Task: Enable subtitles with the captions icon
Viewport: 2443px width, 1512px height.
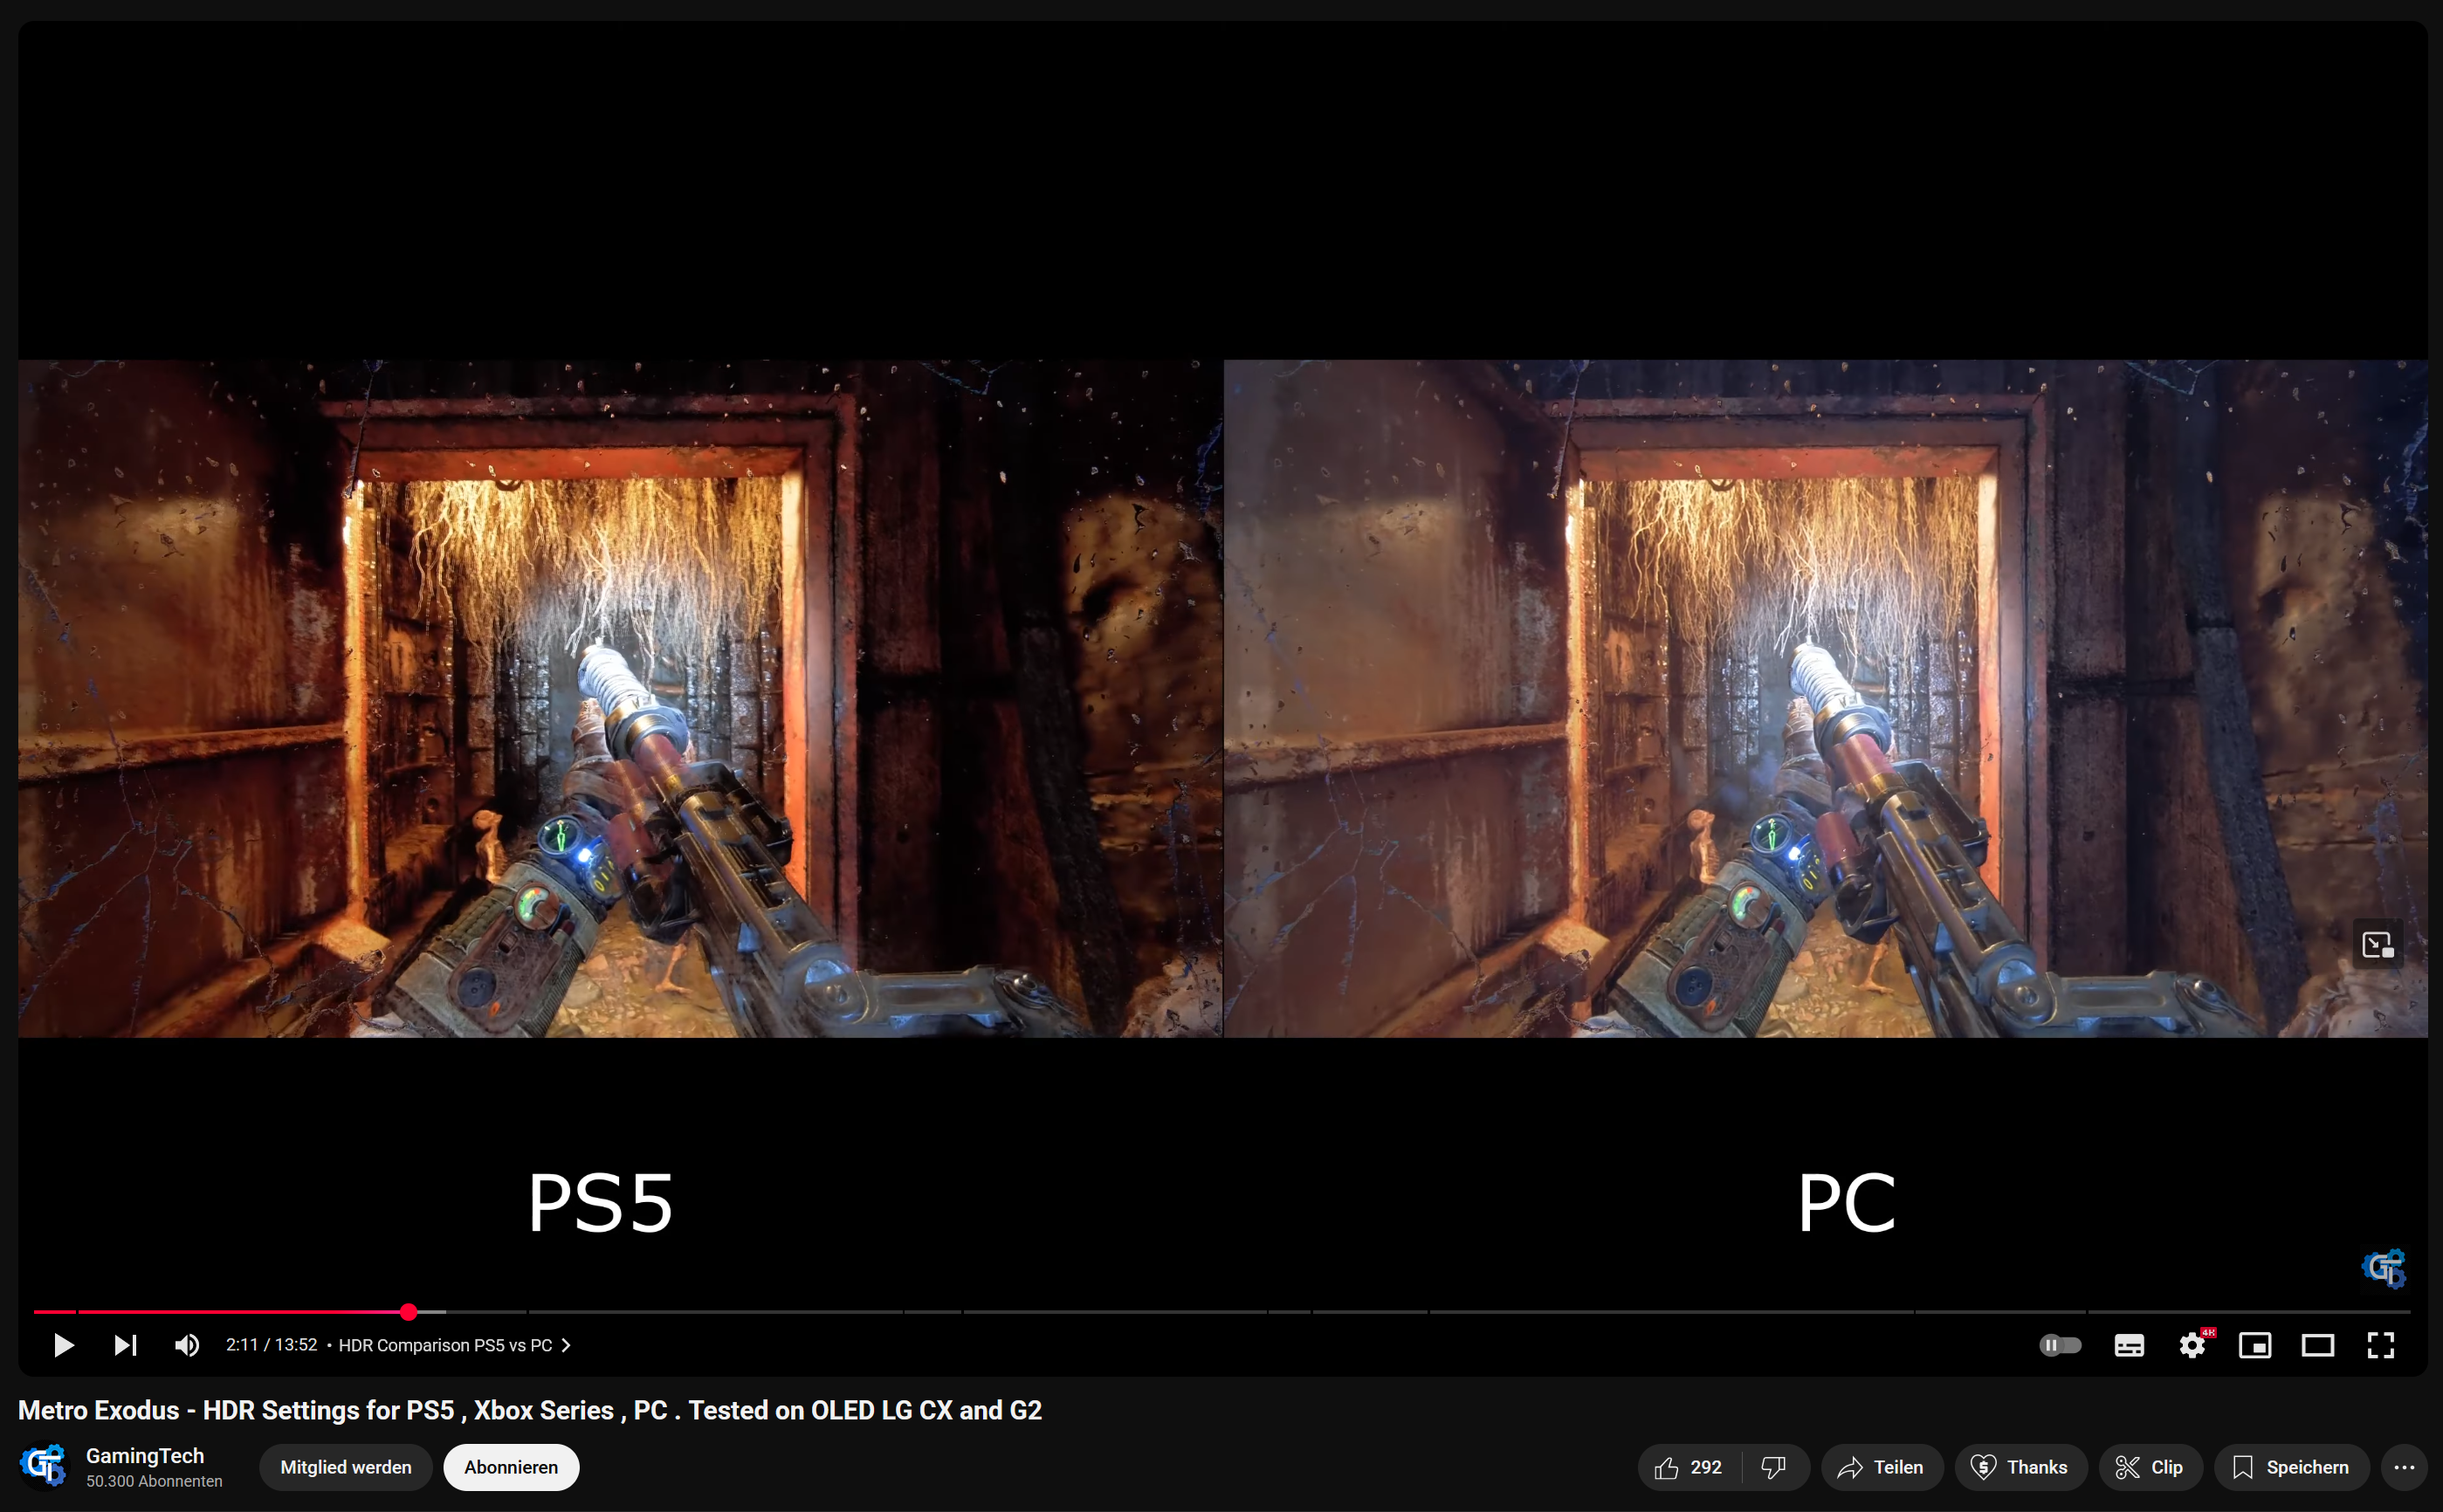Action: (x=2129, y=1345)
